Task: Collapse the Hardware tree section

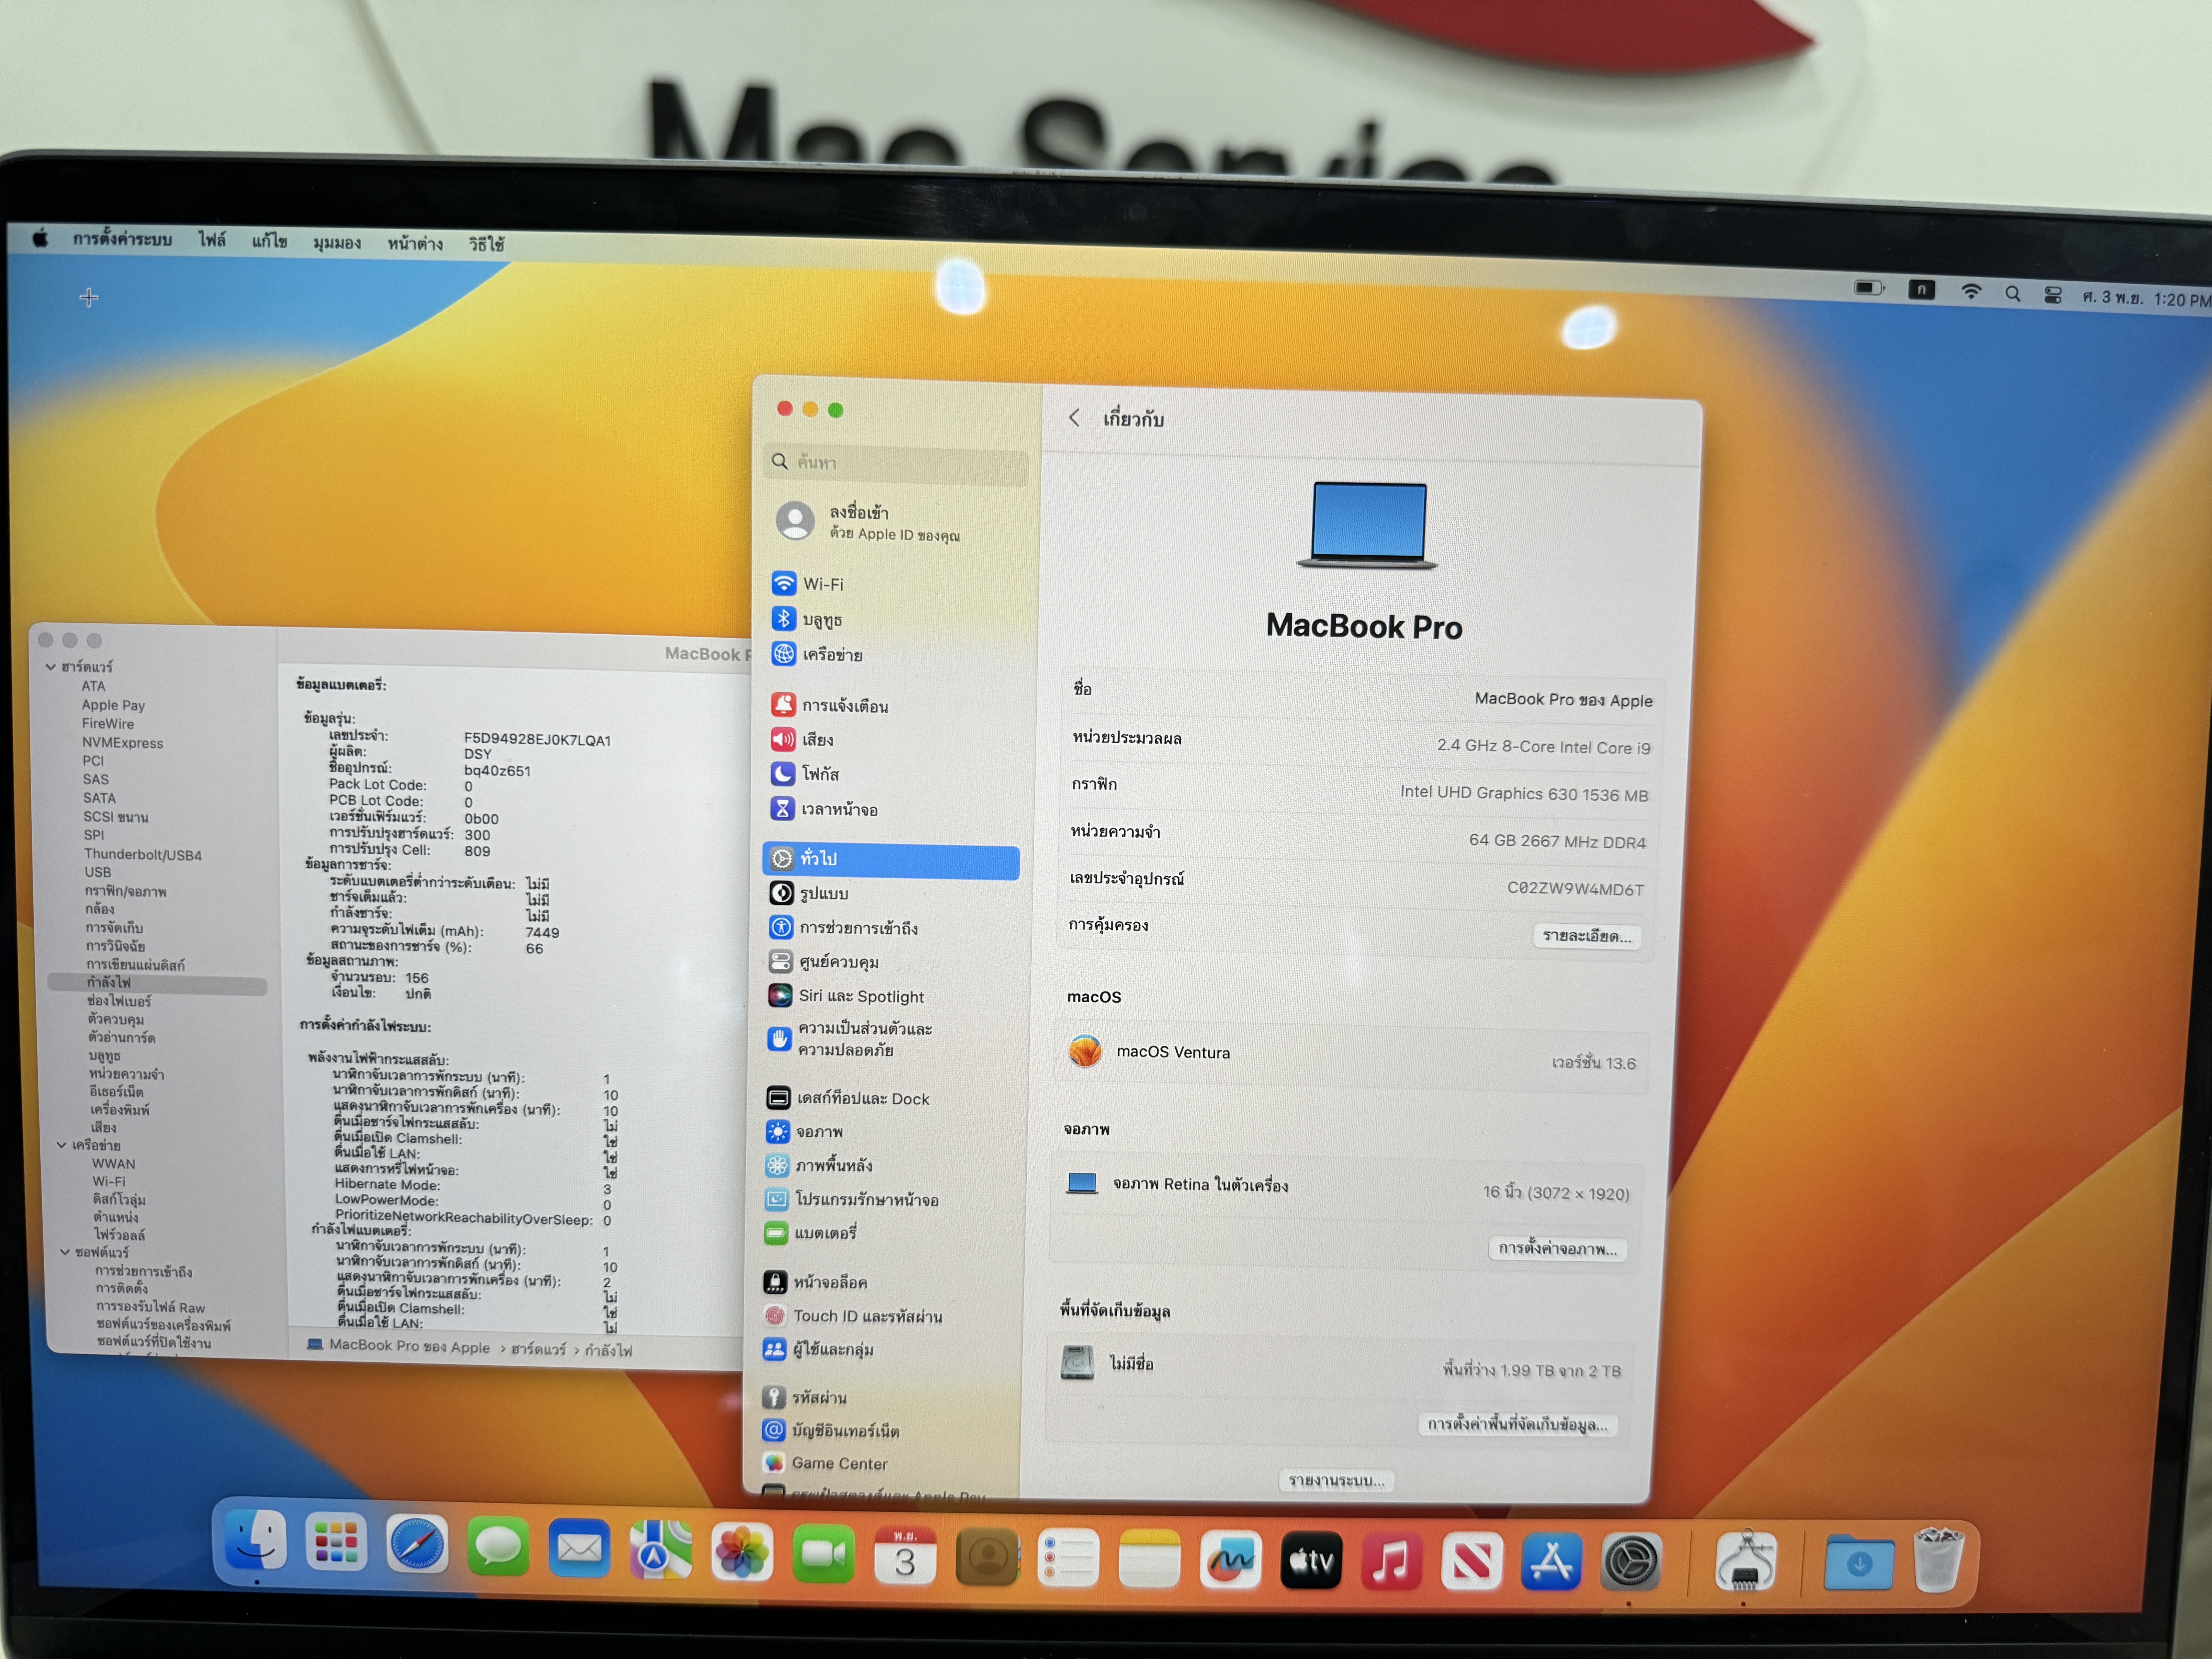Action: pyautogui.click(x=51, y=666)
